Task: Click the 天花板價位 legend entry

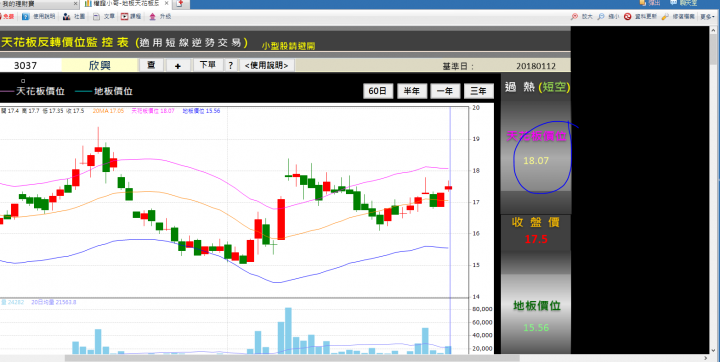Action: pos(32,91)
